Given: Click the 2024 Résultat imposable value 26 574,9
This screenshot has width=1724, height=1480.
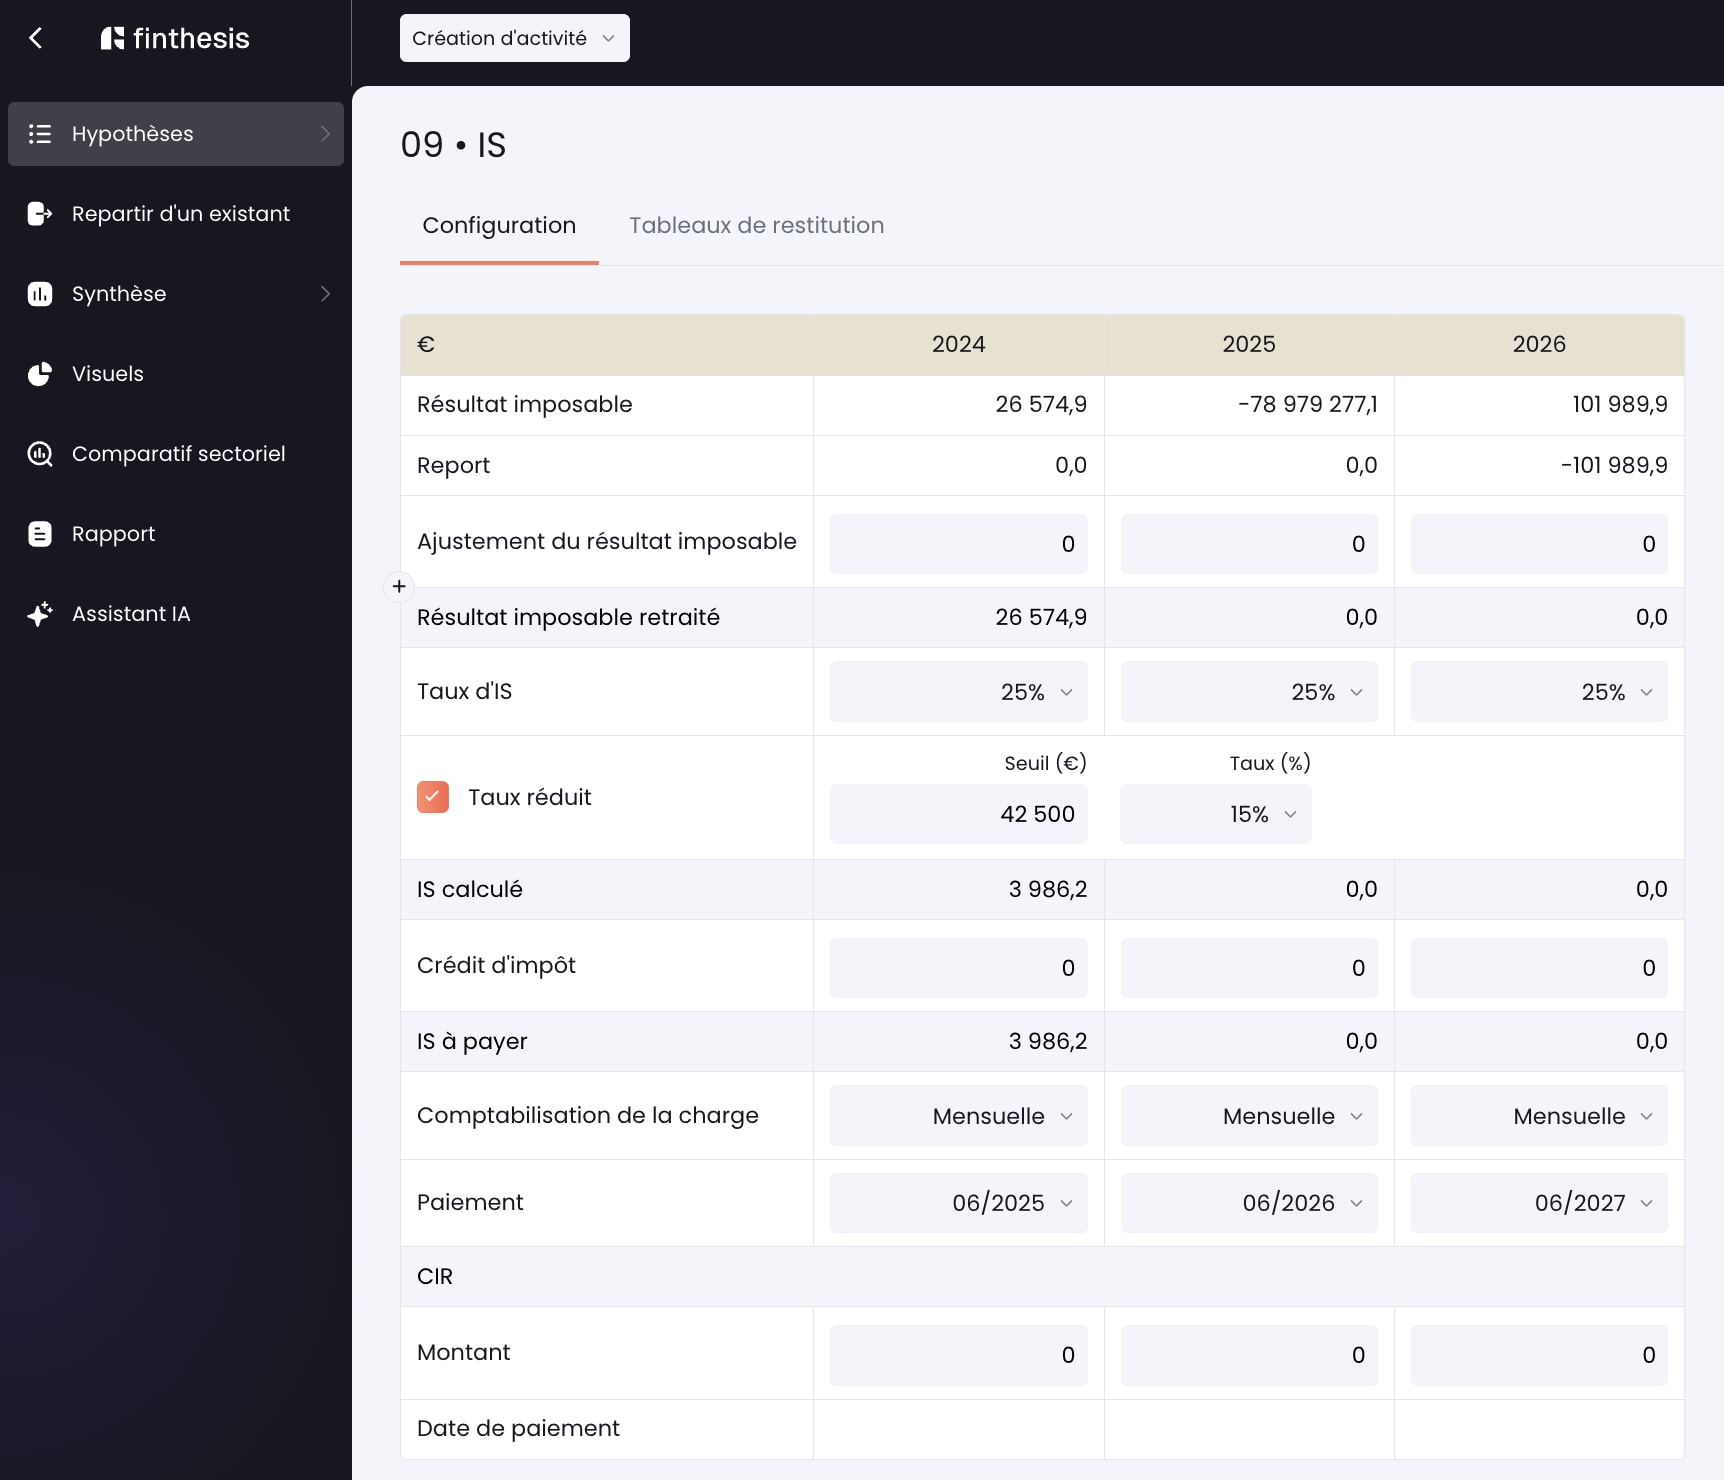Looking at the screenshot, I should click(1041, 404).
